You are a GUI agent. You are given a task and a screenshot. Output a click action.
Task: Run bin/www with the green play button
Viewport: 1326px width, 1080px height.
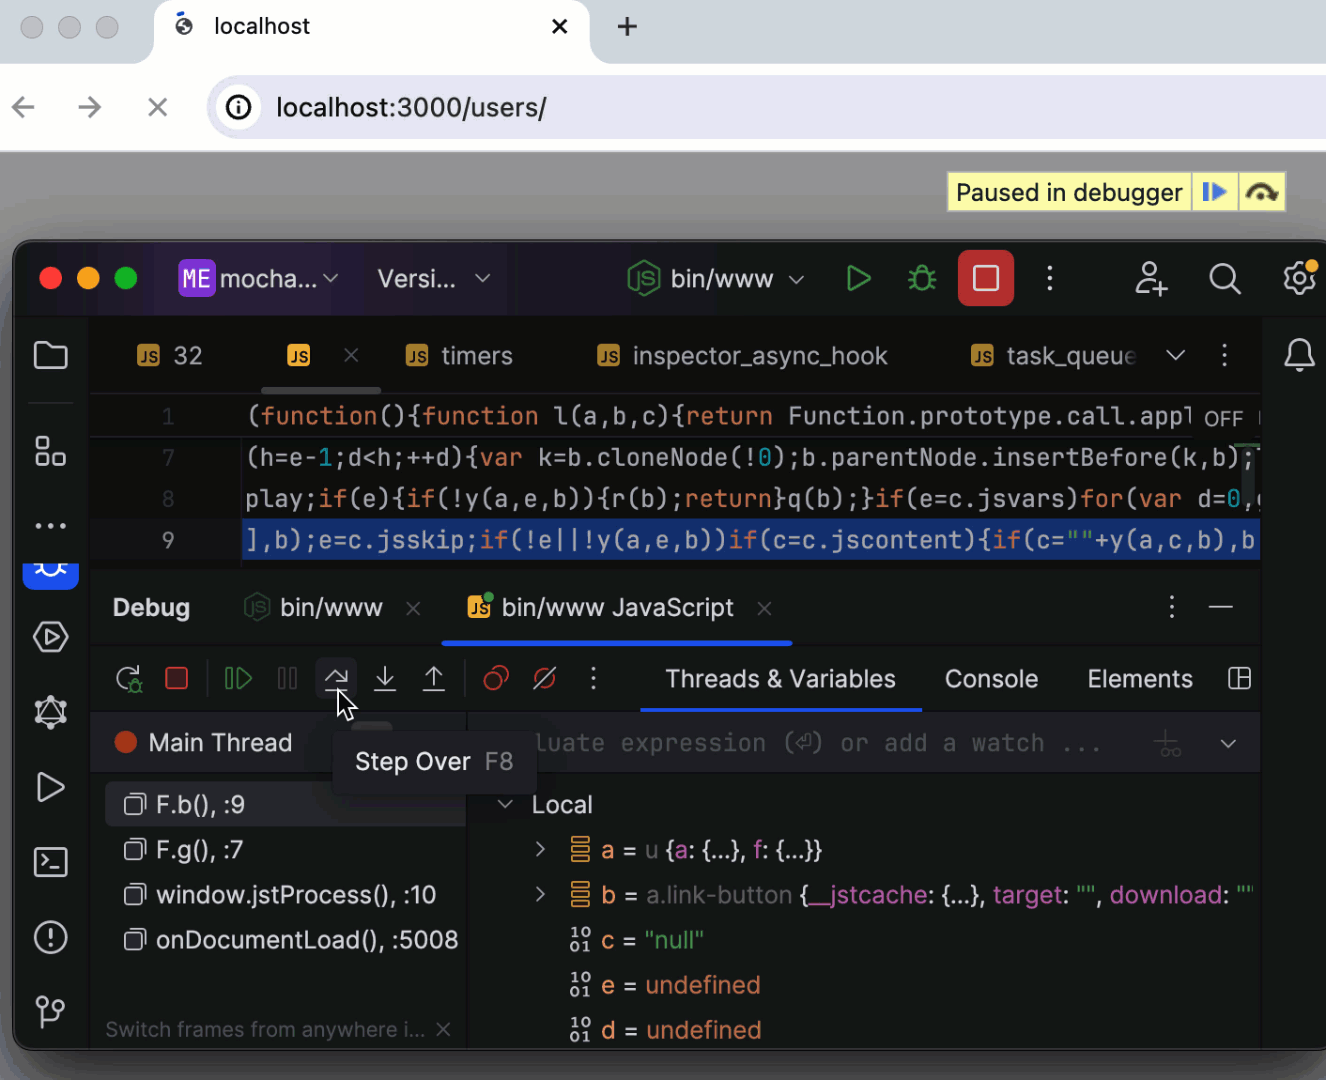[x=858, y=278]
